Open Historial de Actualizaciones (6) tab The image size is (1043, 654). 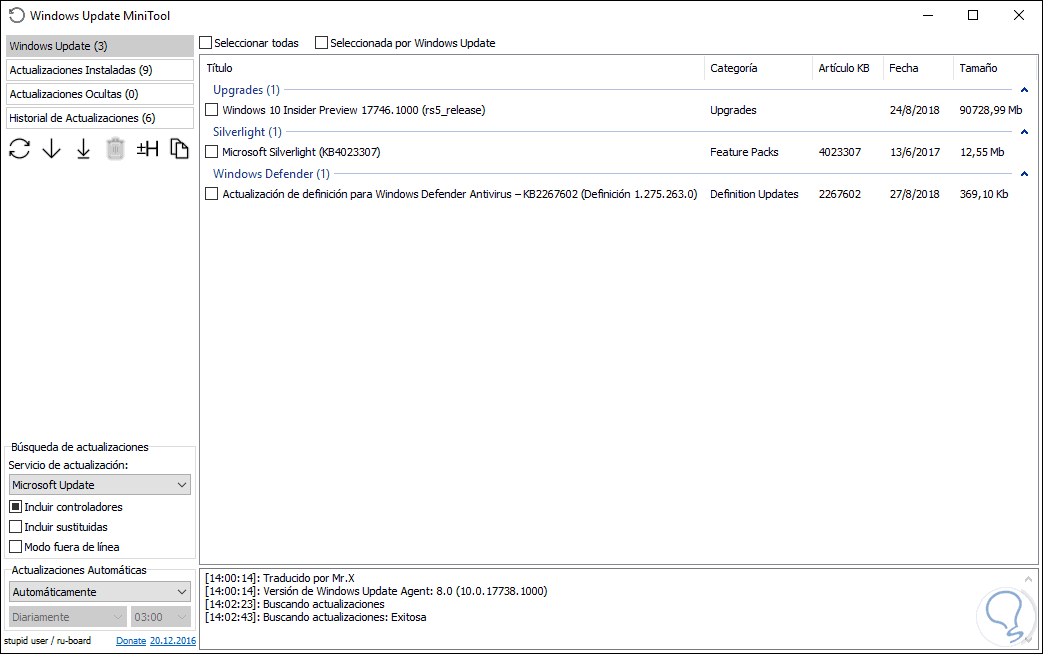tap(100, 118)
